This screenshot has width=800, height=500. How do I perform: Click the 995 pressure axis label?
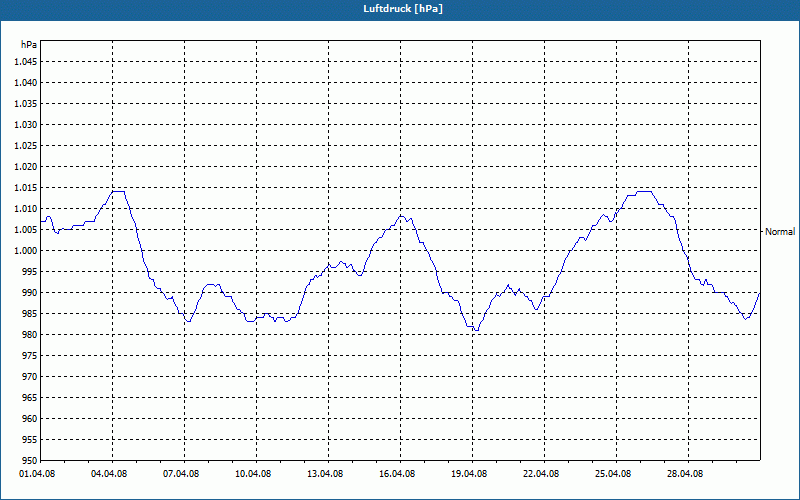click(x=30, y=271)
